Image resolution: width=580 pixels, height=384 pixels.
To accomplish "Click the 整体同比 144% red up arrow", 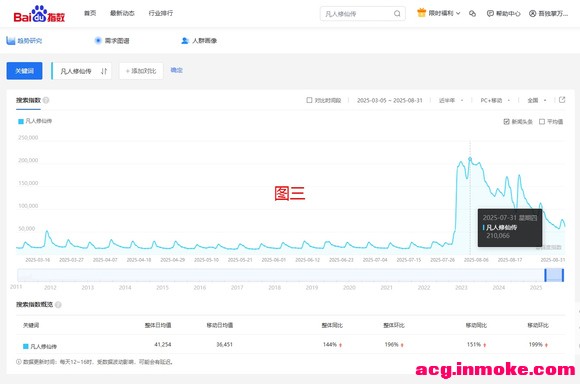I will [x=340, y=345].
